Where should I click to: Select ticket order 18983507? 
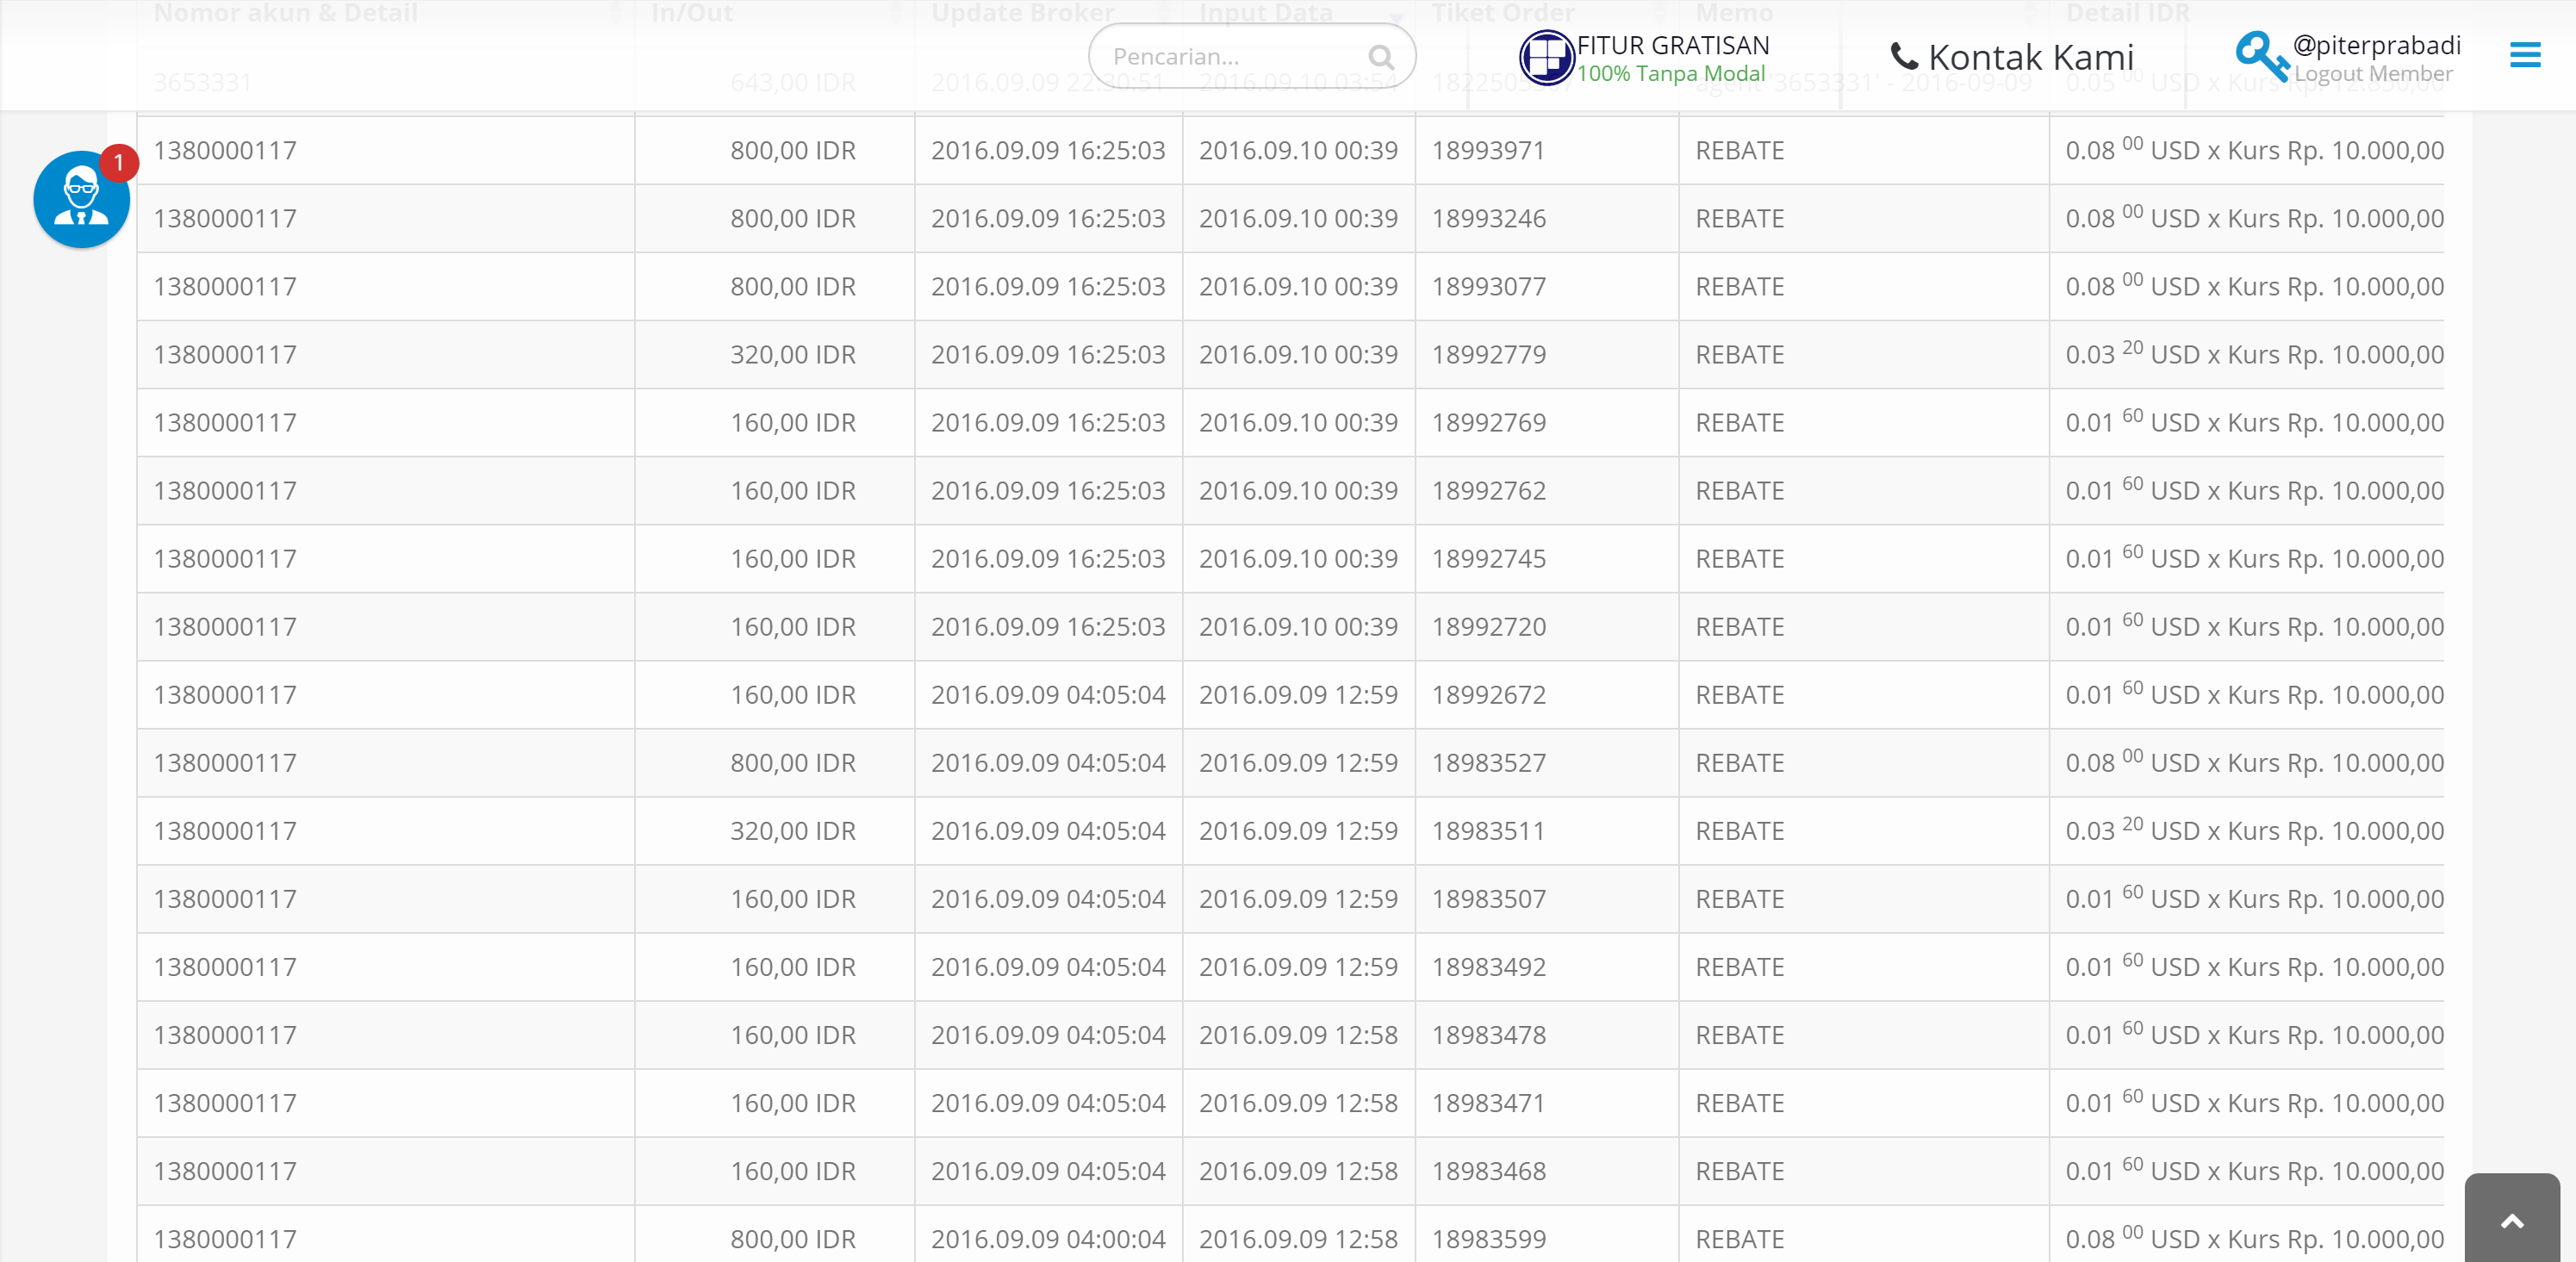point(1488,898)
